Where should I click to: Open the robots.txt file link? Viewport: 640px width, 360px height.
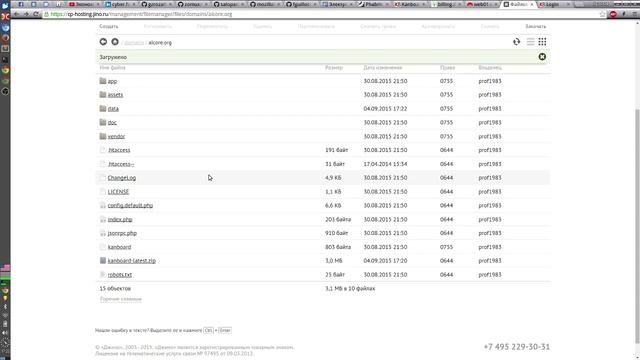tap(120, 274)
